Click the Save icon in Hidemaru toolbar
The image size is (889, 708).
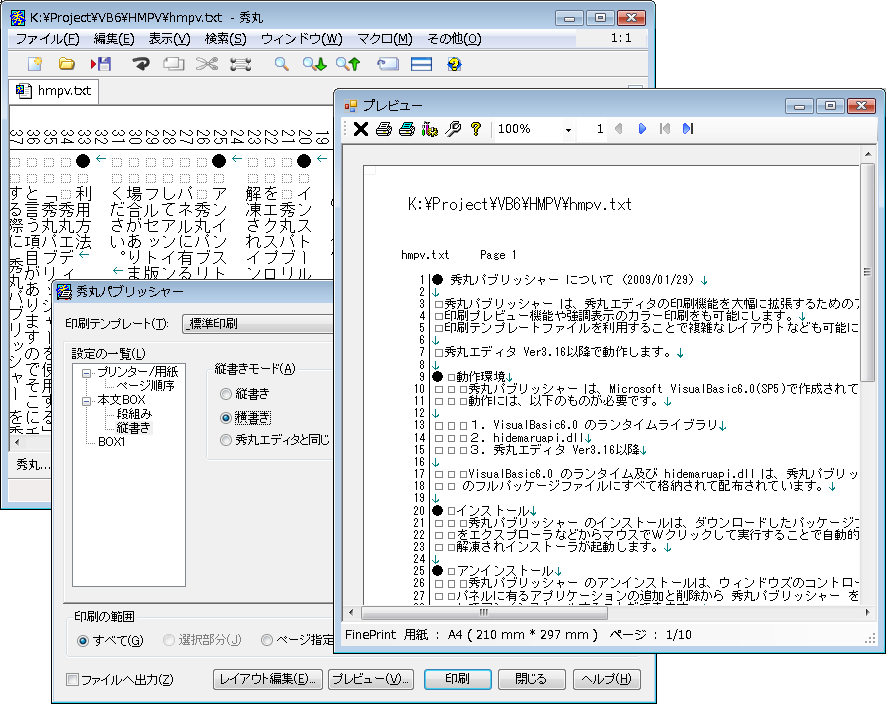click(100, 64)
